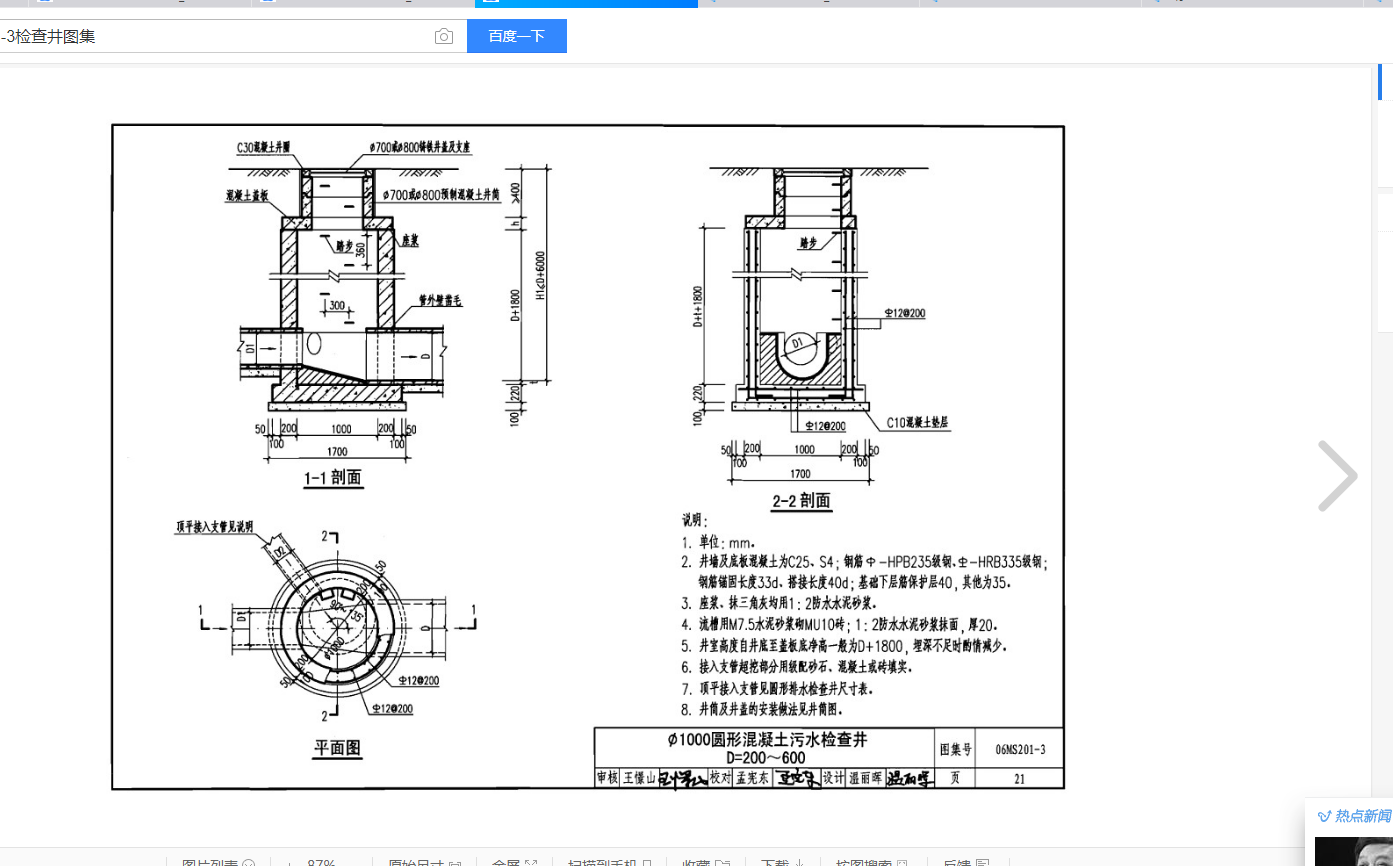1393x866 pixels.
Task: Click the 1-1 剖面 section title
Action: pyautogui.click(x=333, y=479)
